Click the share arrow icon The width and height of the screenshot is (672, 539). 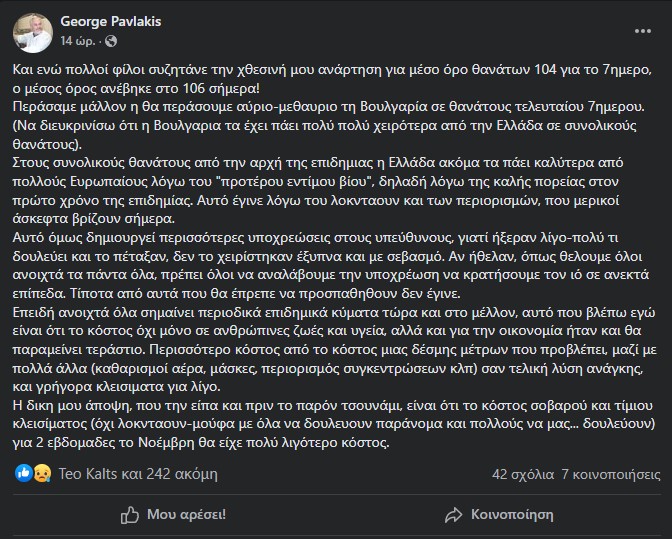[453, 515]
